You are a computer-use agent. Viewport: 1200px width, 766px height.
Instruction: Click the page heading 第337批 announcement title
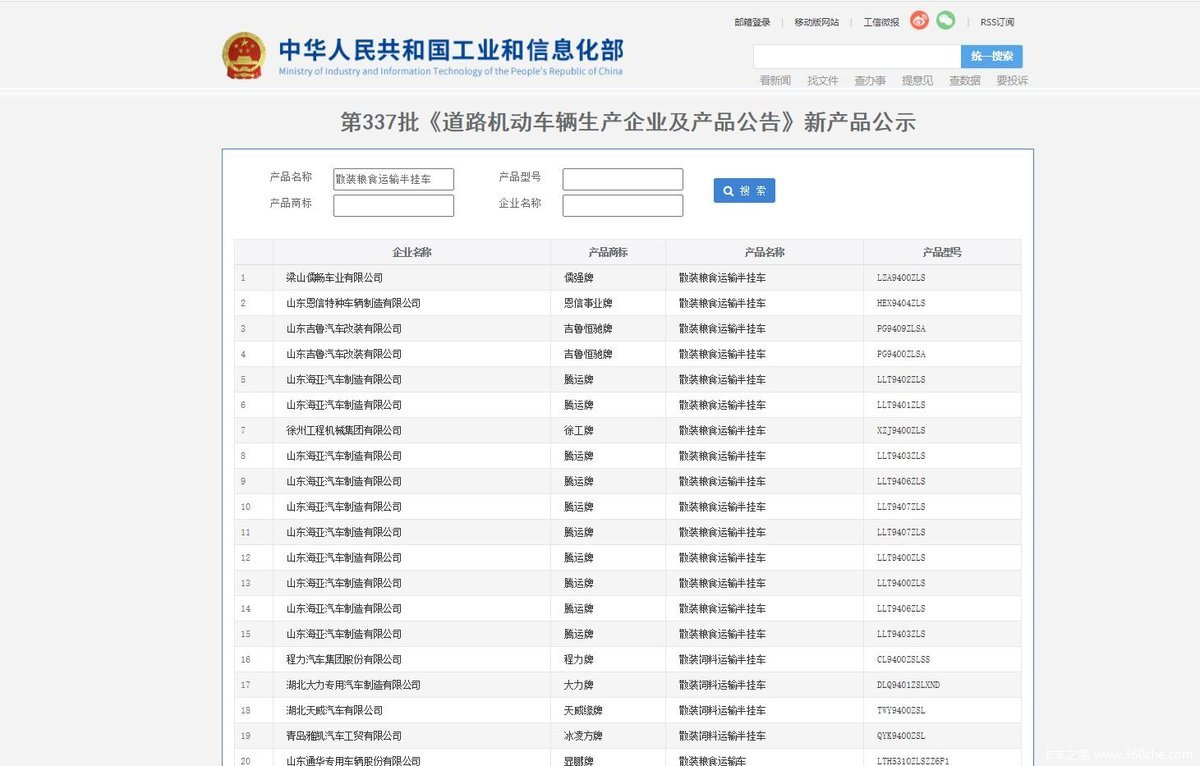point(628,123)
